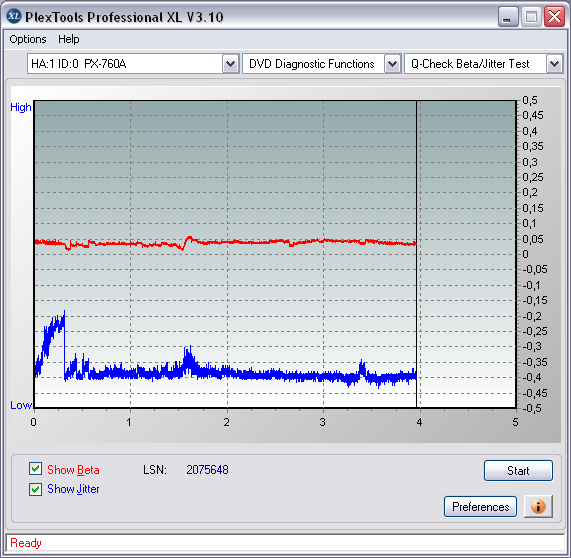This screenshot has width=571, height=558.
Task: Select the Q-Check Beta/Jitter Test combo box
Action: (484, 64)
